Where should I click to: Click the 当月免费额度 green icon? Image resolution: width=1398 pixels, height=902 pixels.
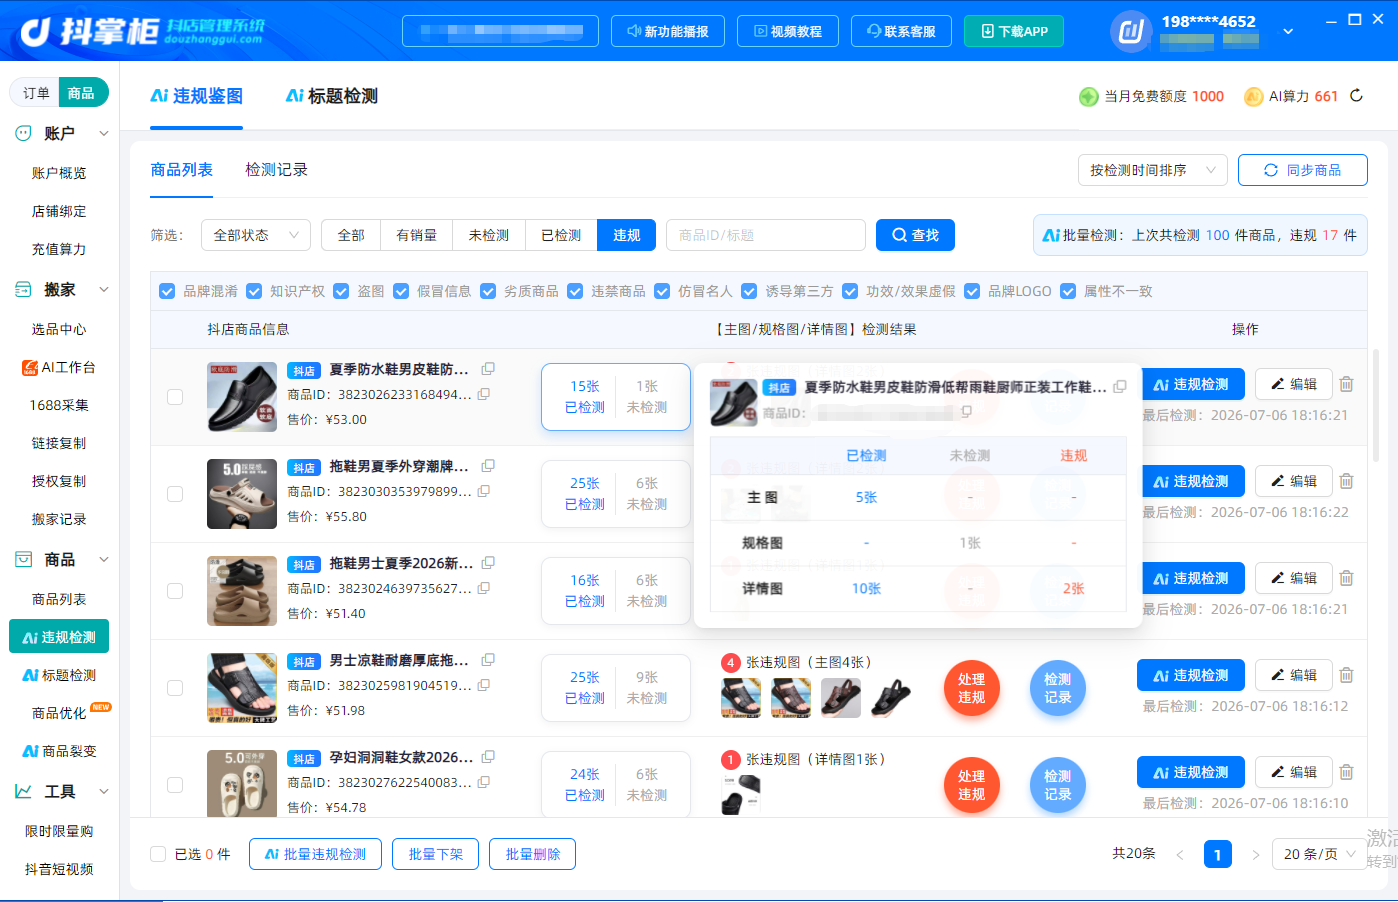coord(1089,96)
